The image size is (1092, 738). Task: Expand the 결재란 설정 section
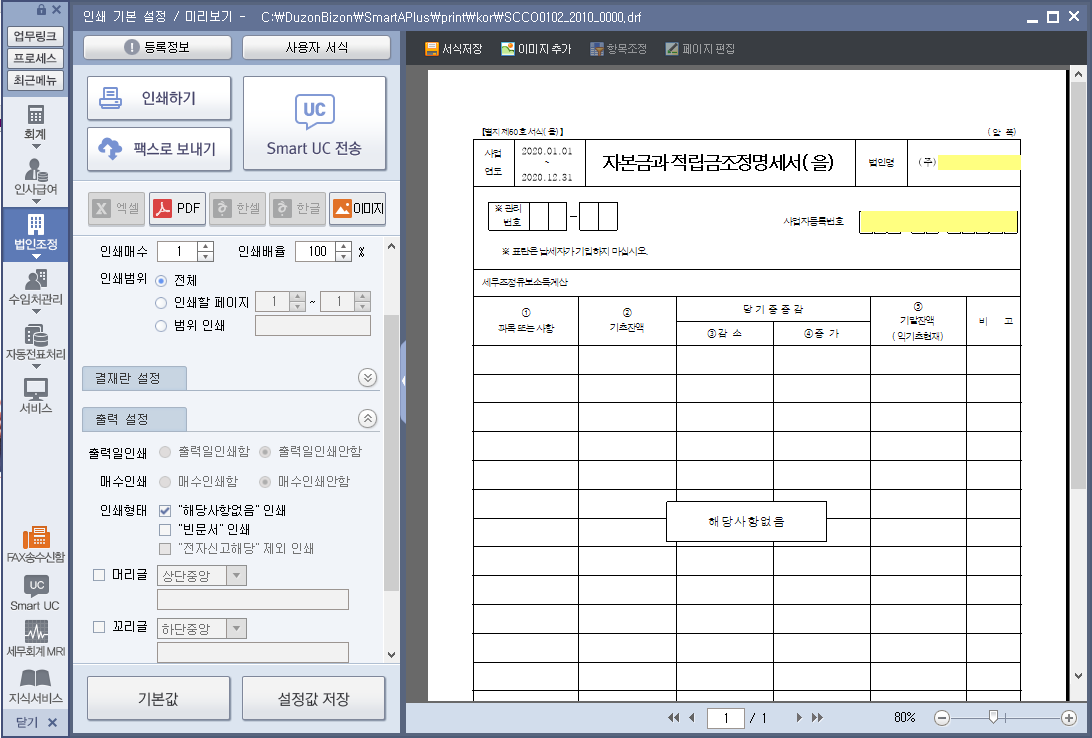(x=368, y=377)
